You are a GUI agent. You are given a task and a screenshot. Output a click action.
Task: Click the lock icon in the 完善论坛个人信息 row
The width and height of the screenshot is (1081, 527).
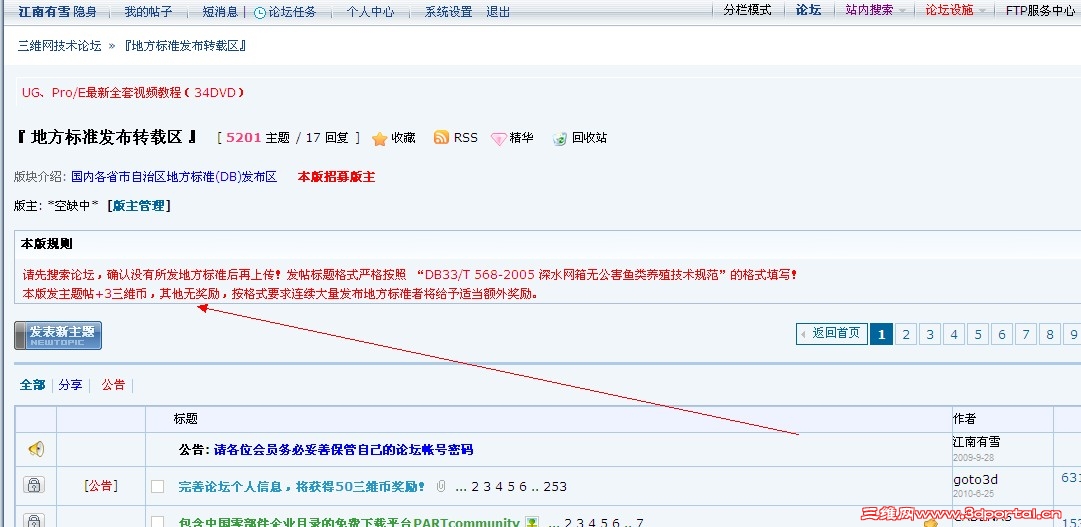pyautogui.click(x=34, y=484)
